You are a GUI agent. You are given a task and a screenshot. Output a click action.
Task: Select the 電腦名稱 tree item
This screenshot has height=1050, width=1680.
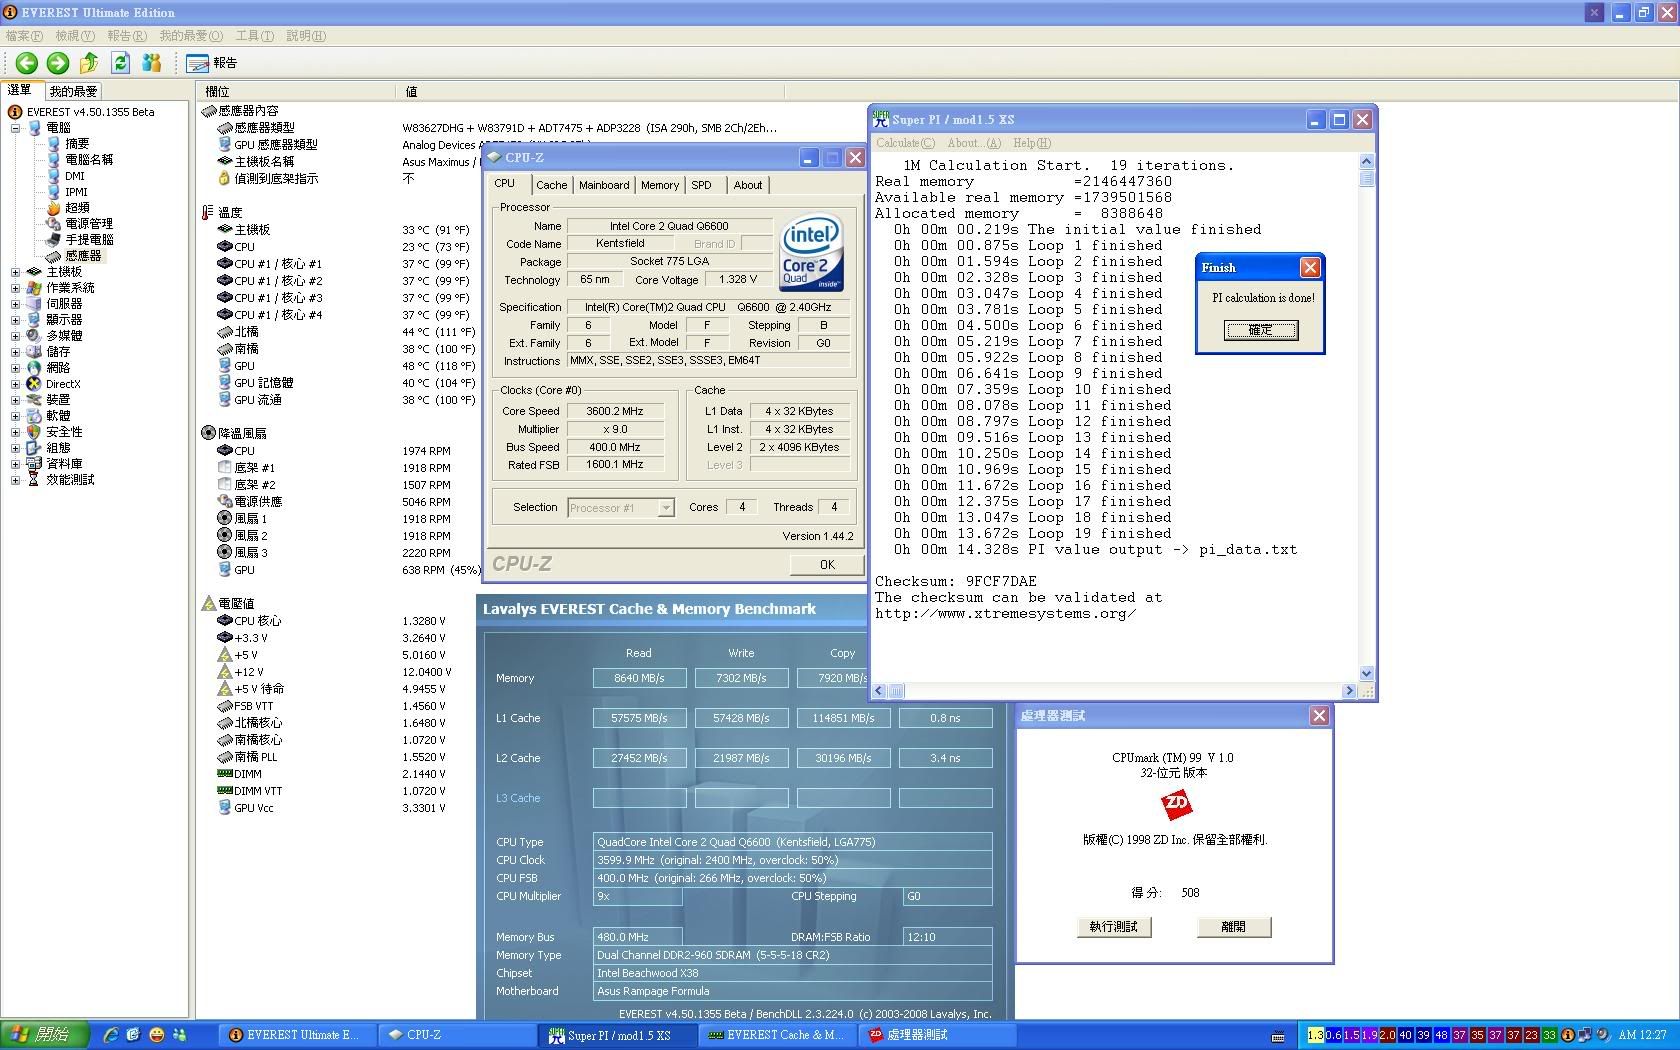[x=89, y=160]
